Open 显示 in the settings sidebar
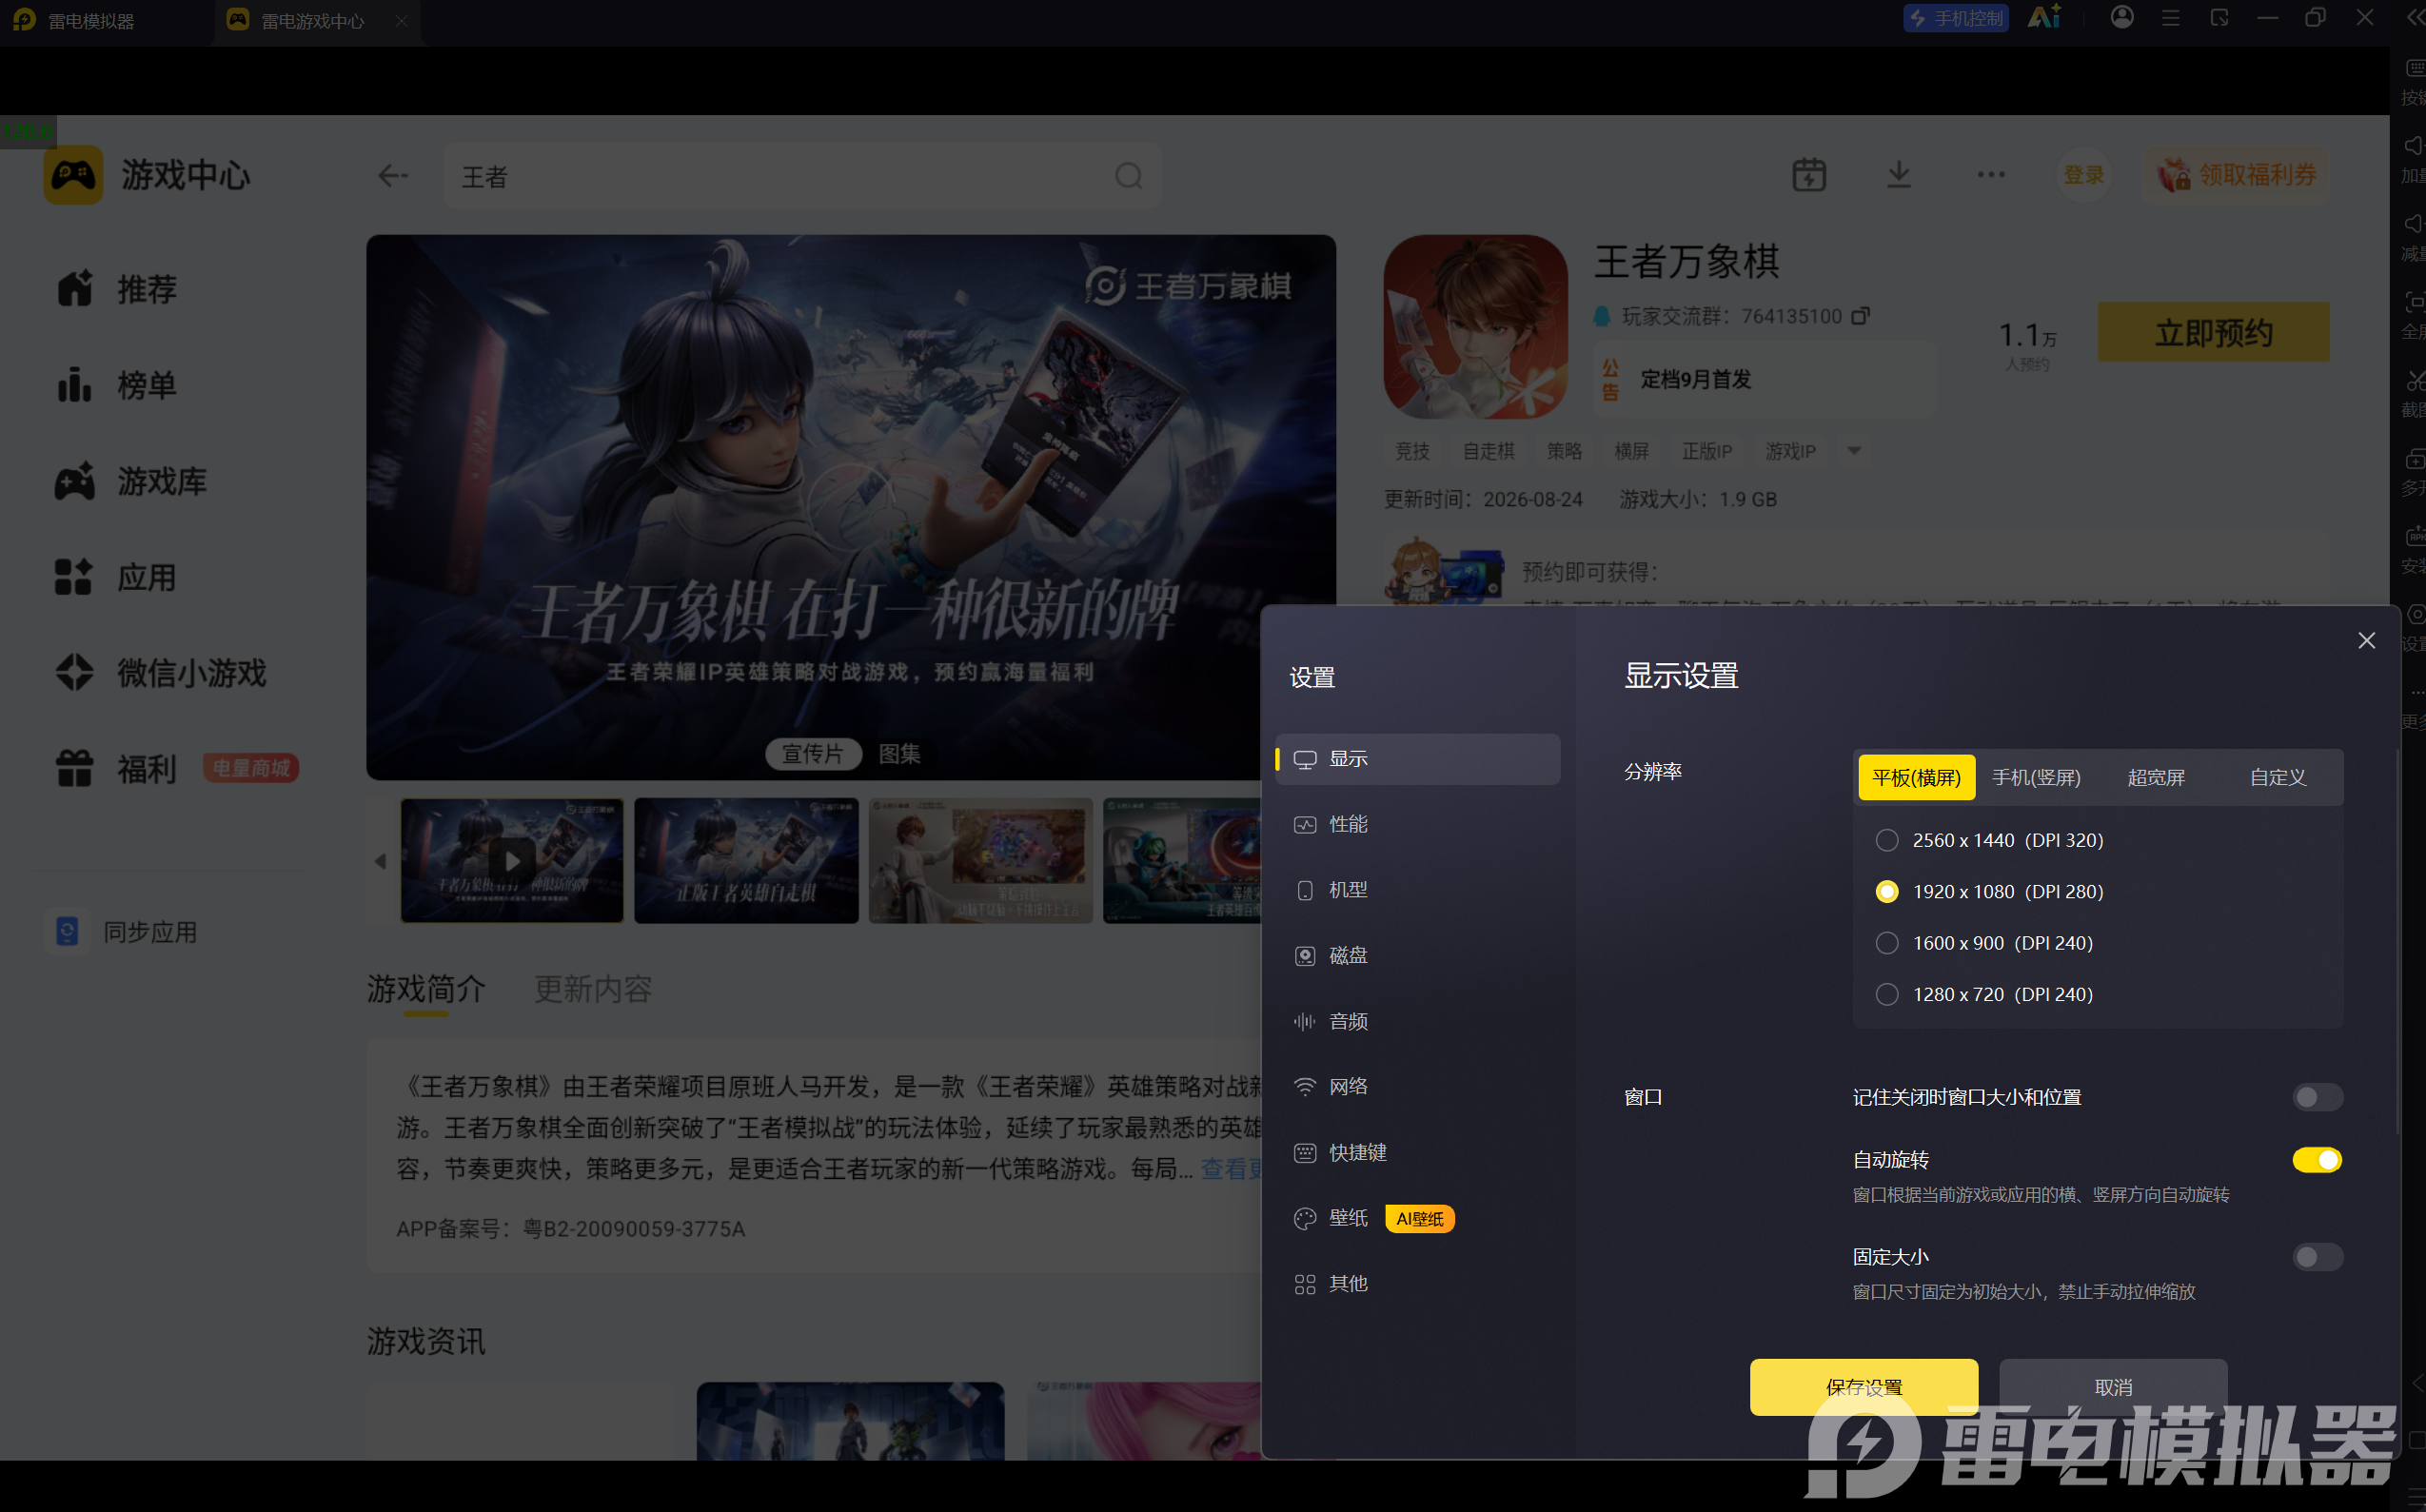 [1417, 759]
